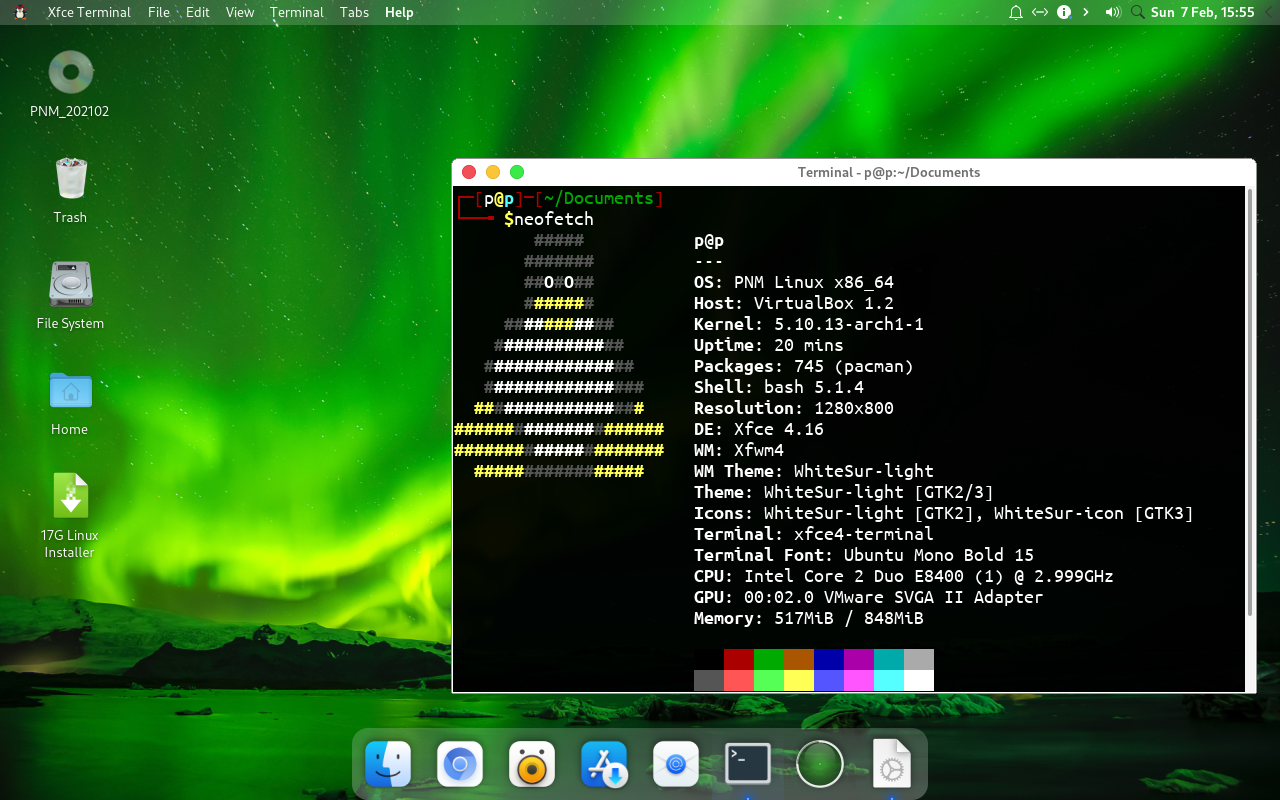1280x800 pixels.
Task: Open the Help menu
Action: (399, 12)
